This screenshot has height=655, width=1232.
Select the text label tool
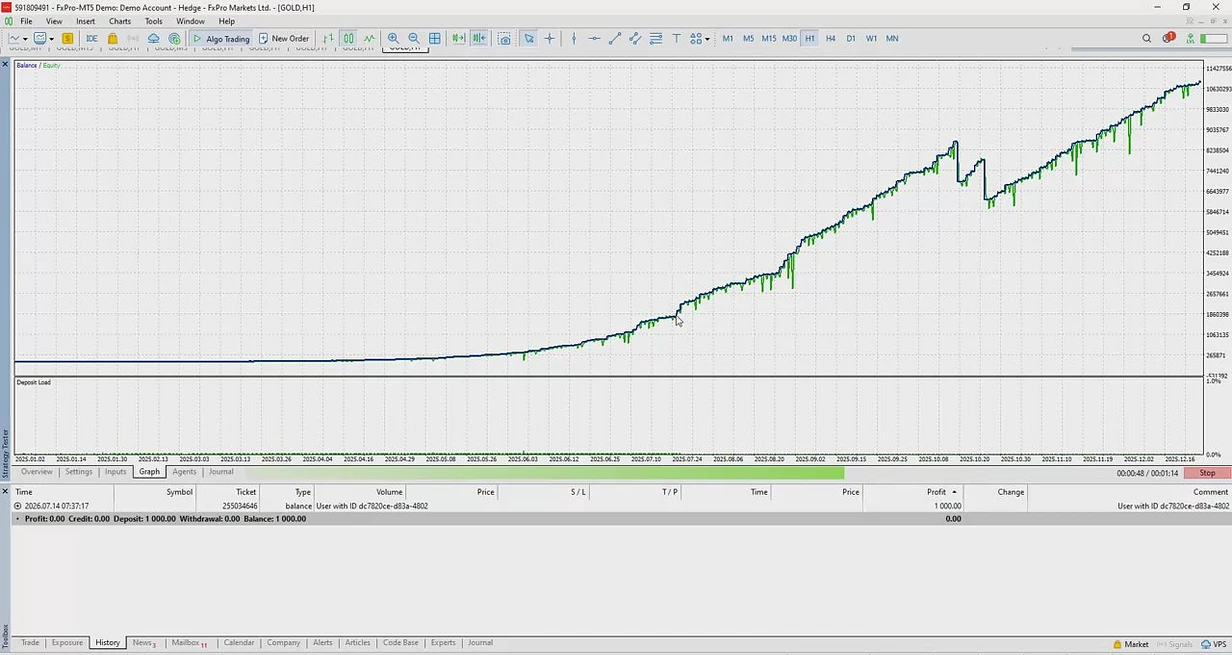click(x=676, y=39)
